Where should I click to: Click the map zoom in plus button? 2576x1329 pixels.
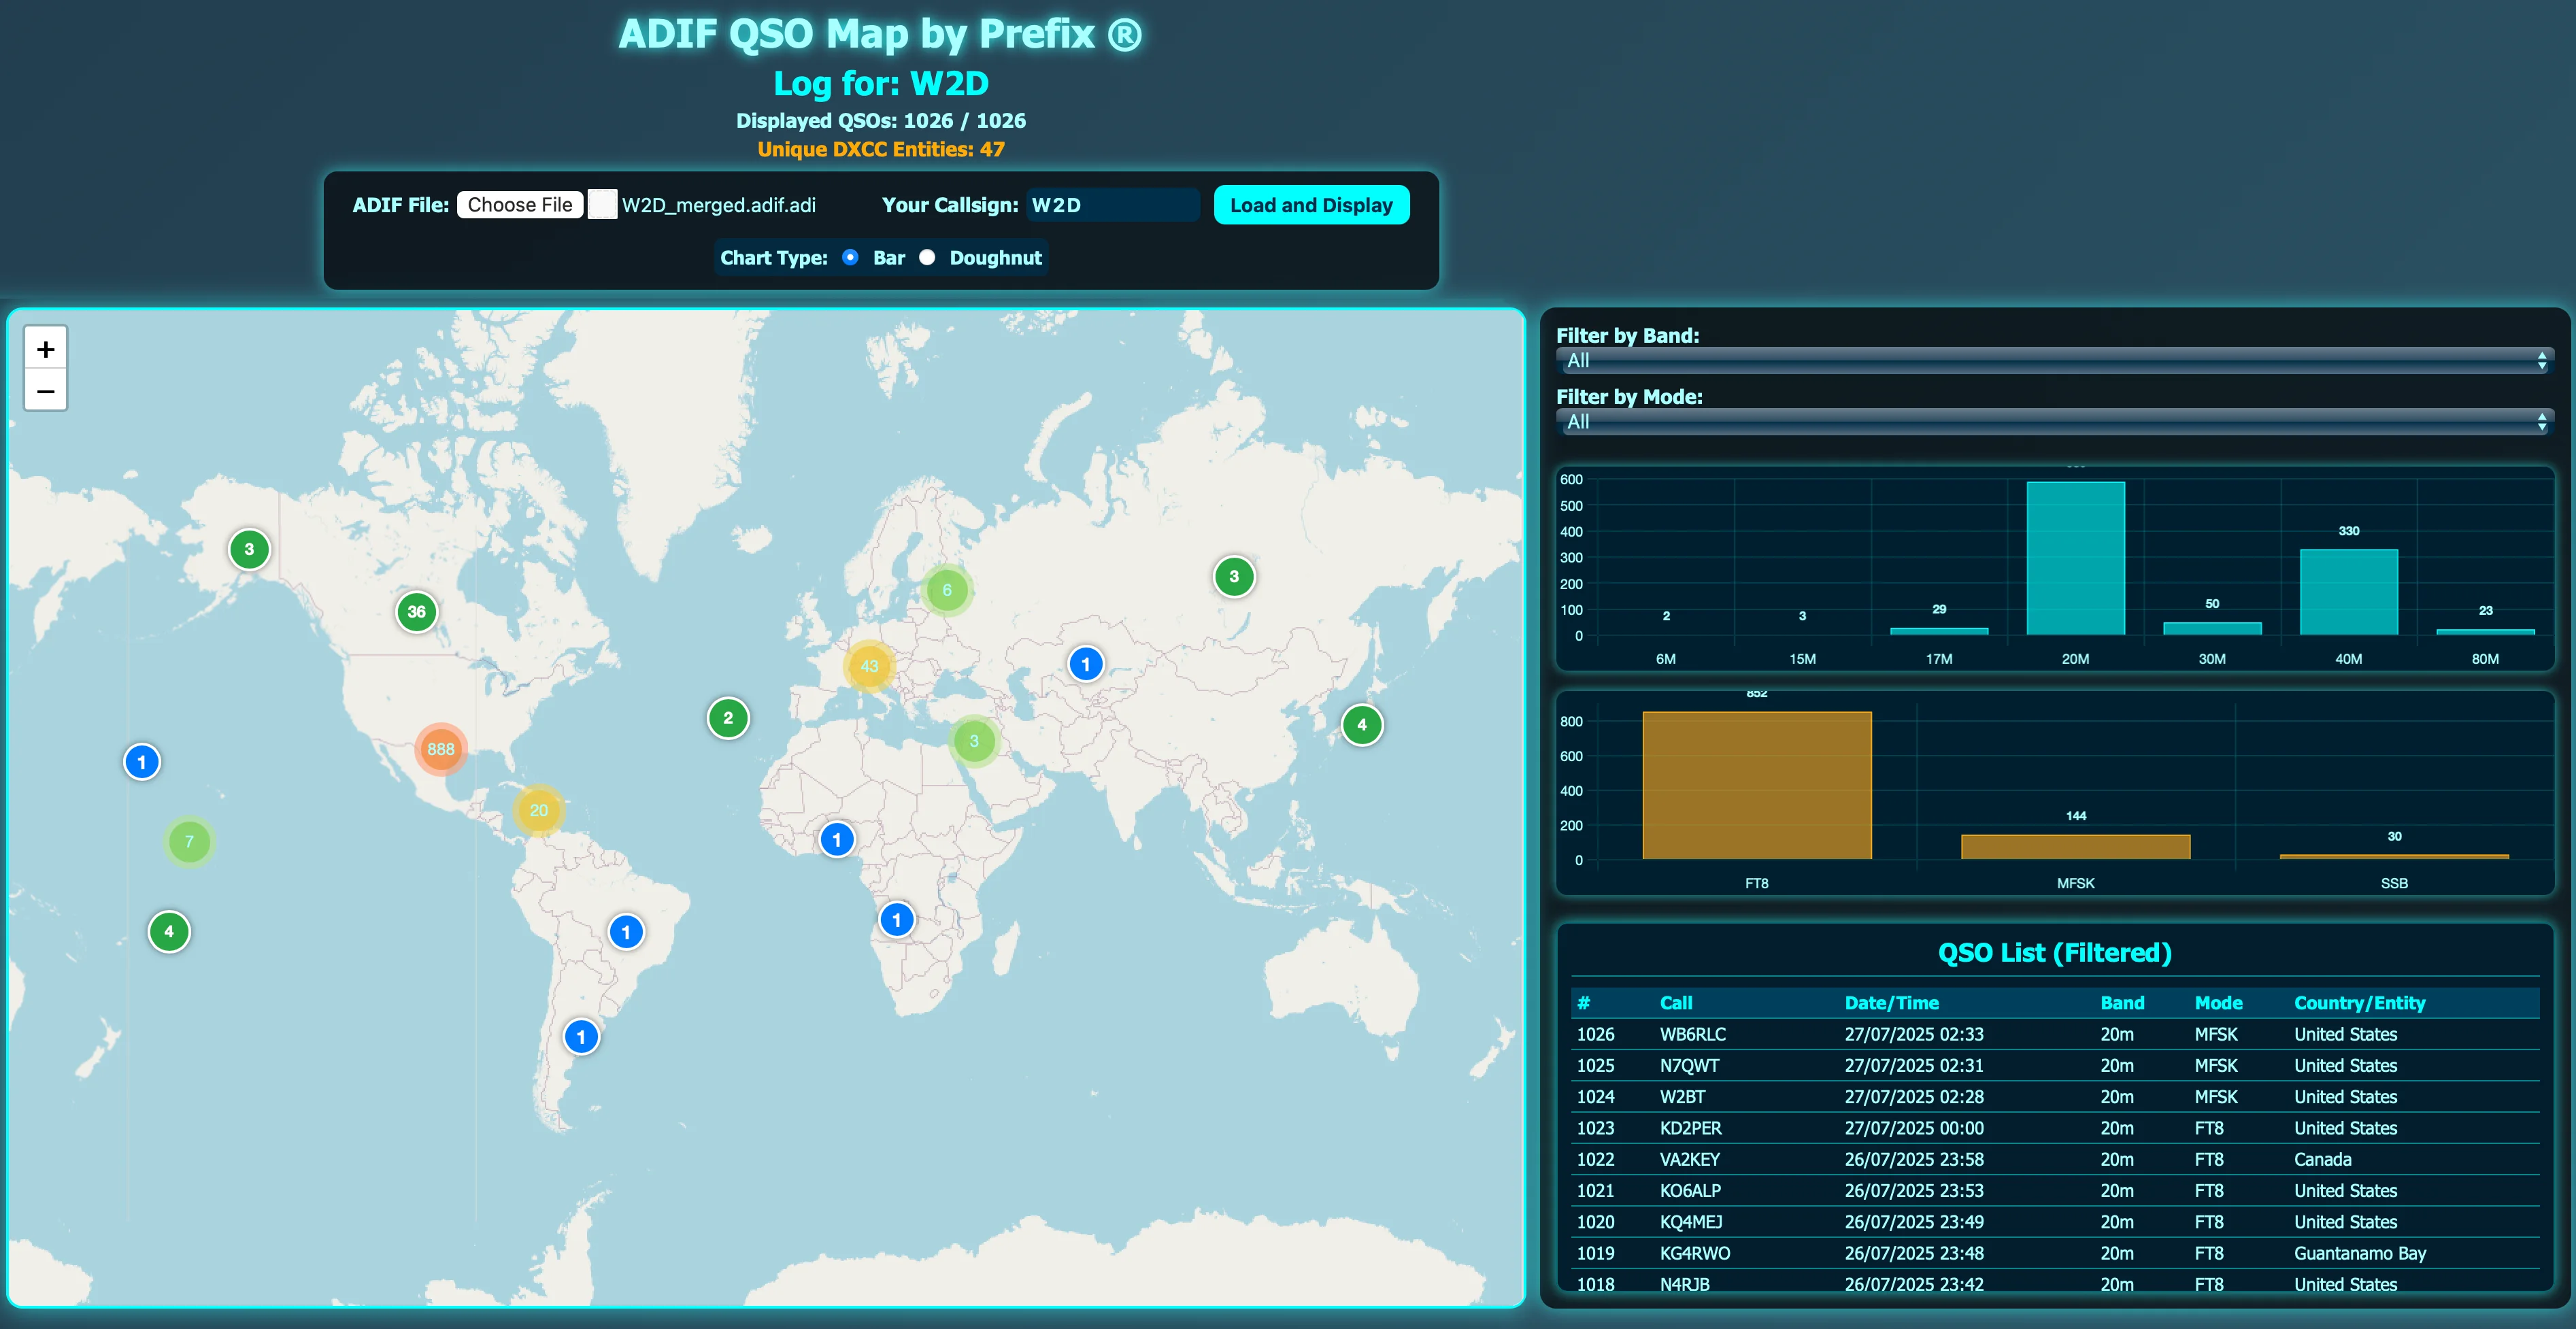coord(45,349)
